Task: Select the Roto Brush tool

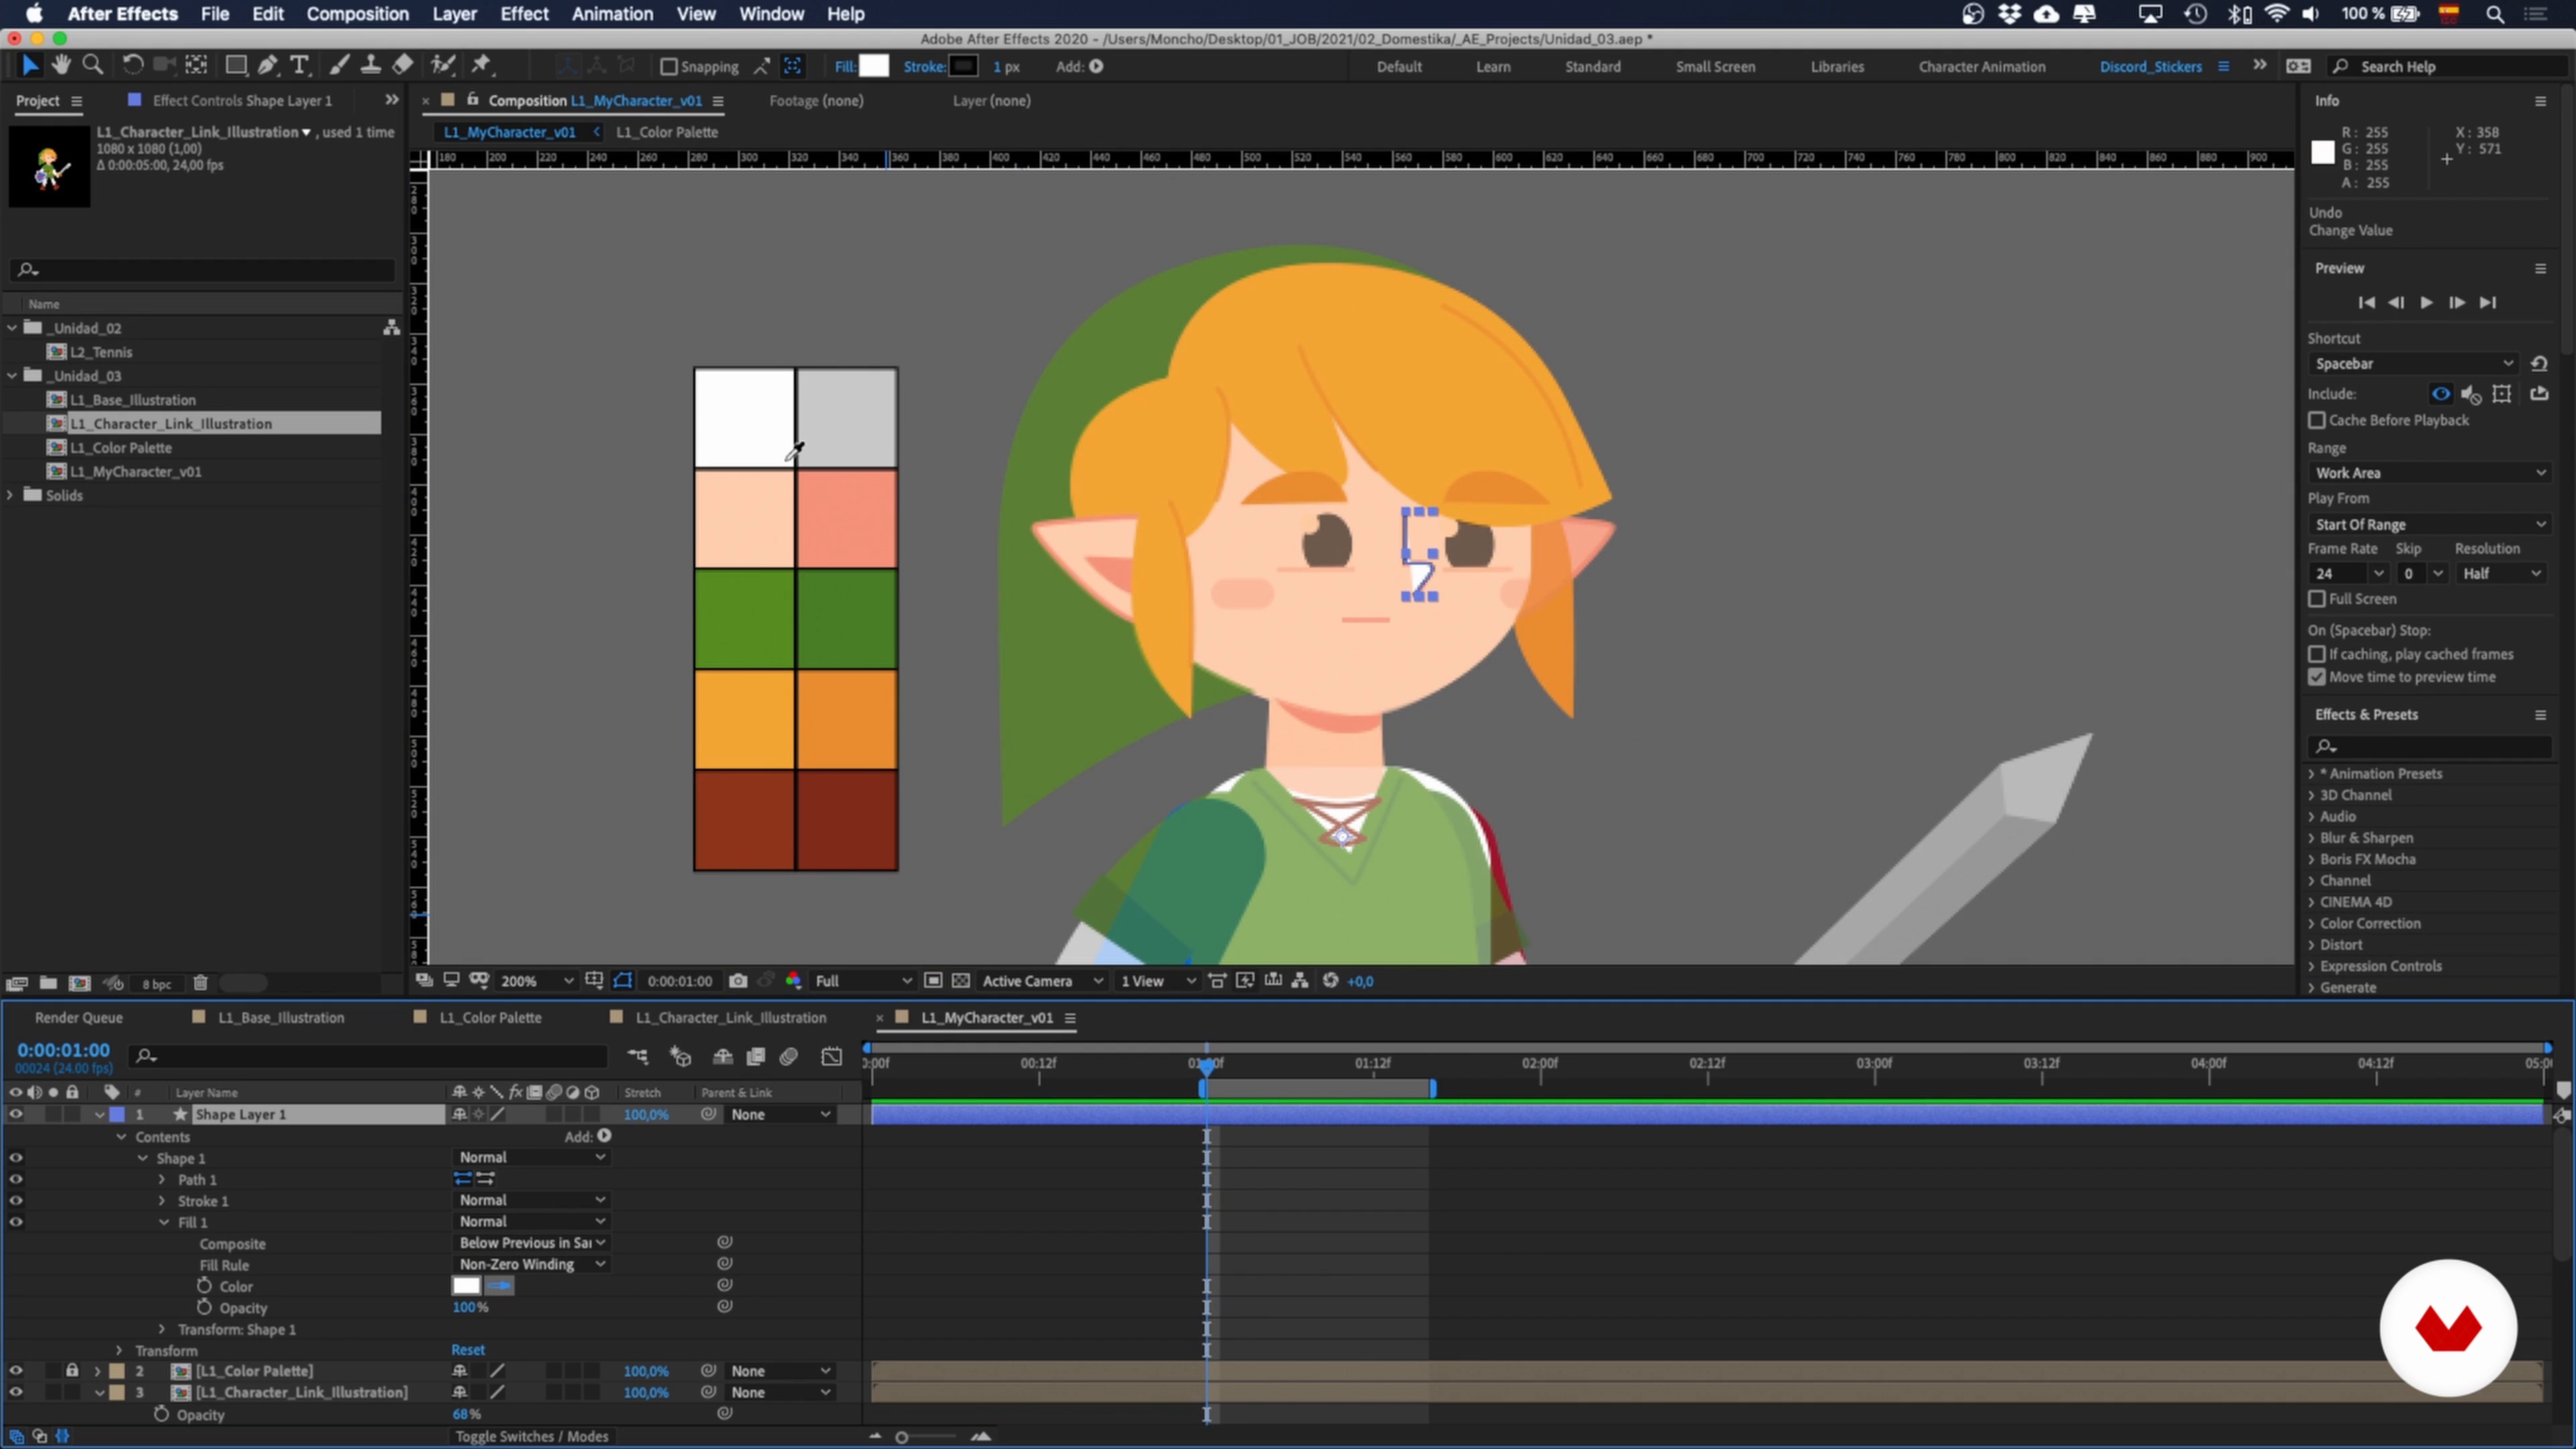Action: [442, 66]
